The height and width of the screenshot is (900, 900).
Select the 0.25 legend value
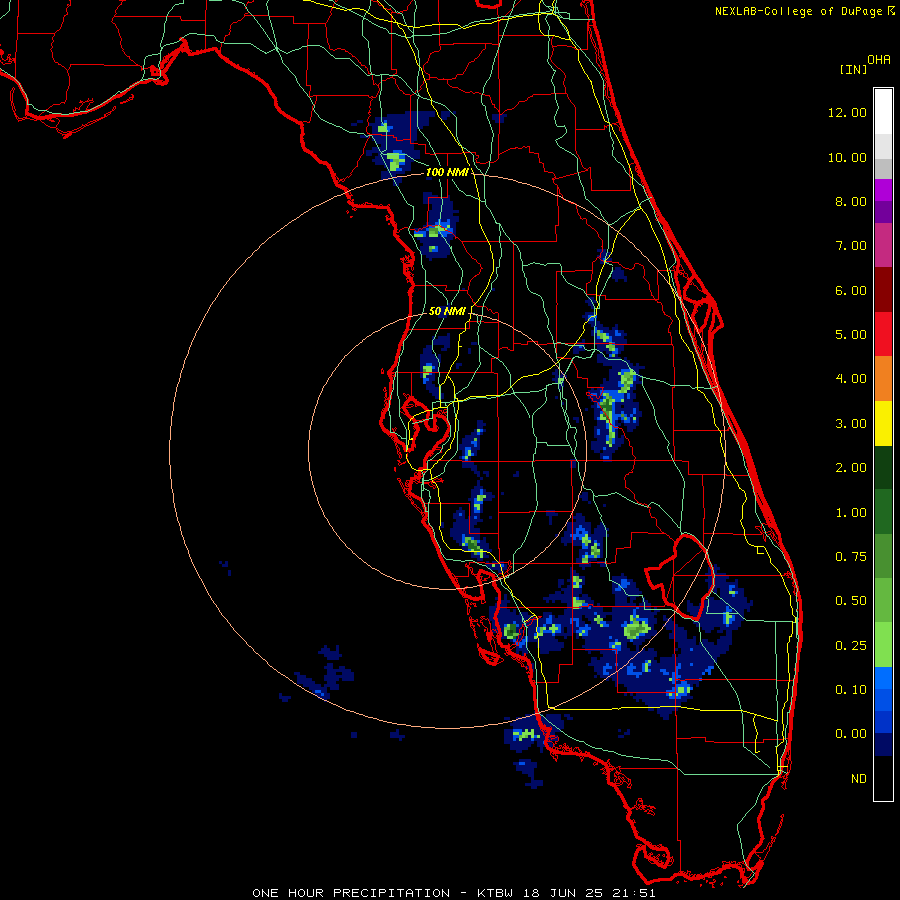(x=851, y=646)
